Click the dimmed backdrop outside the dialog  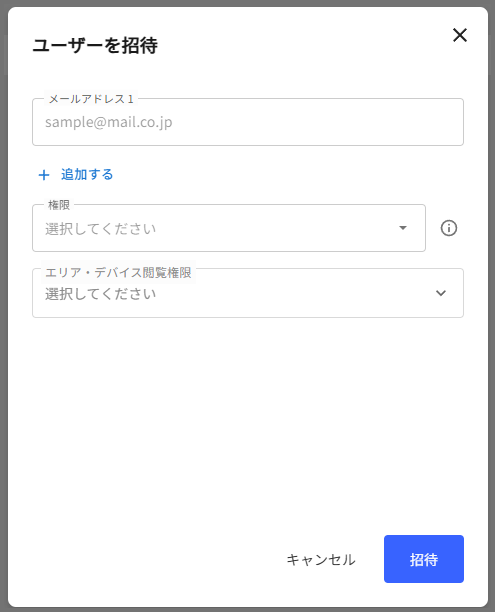4,306
